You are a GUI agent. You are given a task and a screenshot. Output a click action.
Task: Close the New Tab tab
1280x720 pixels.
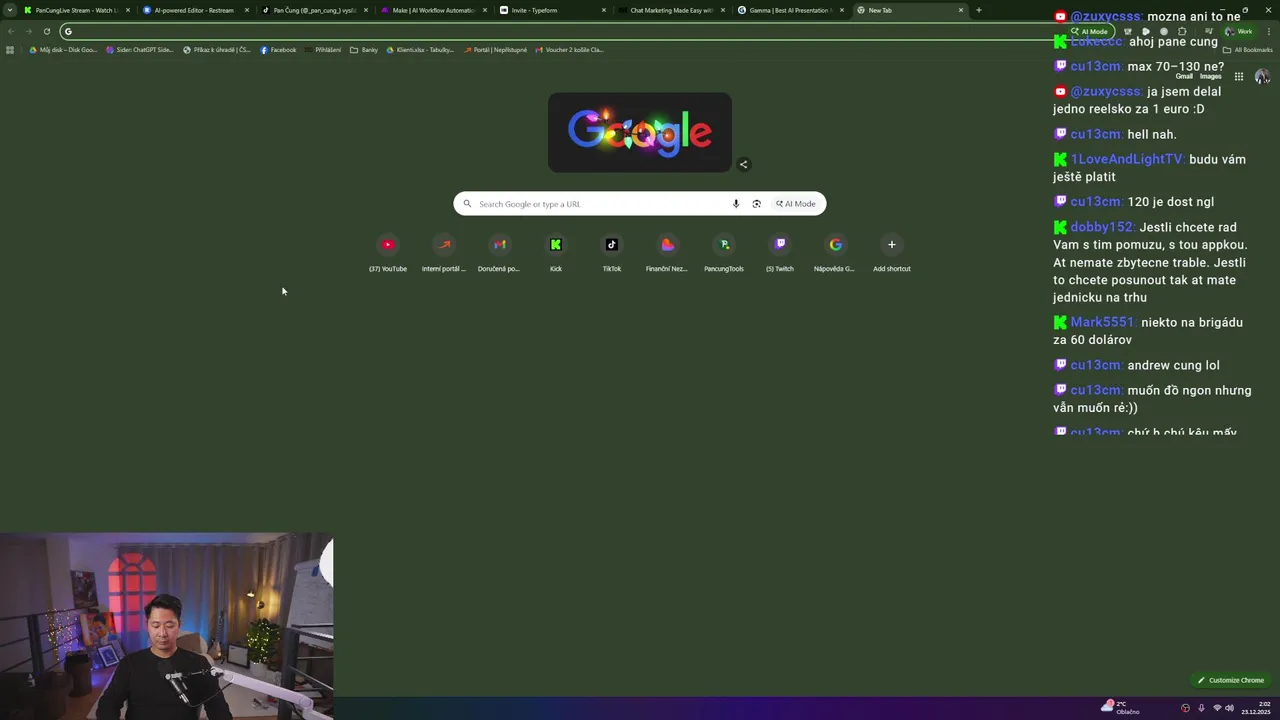tap(961, 10)
